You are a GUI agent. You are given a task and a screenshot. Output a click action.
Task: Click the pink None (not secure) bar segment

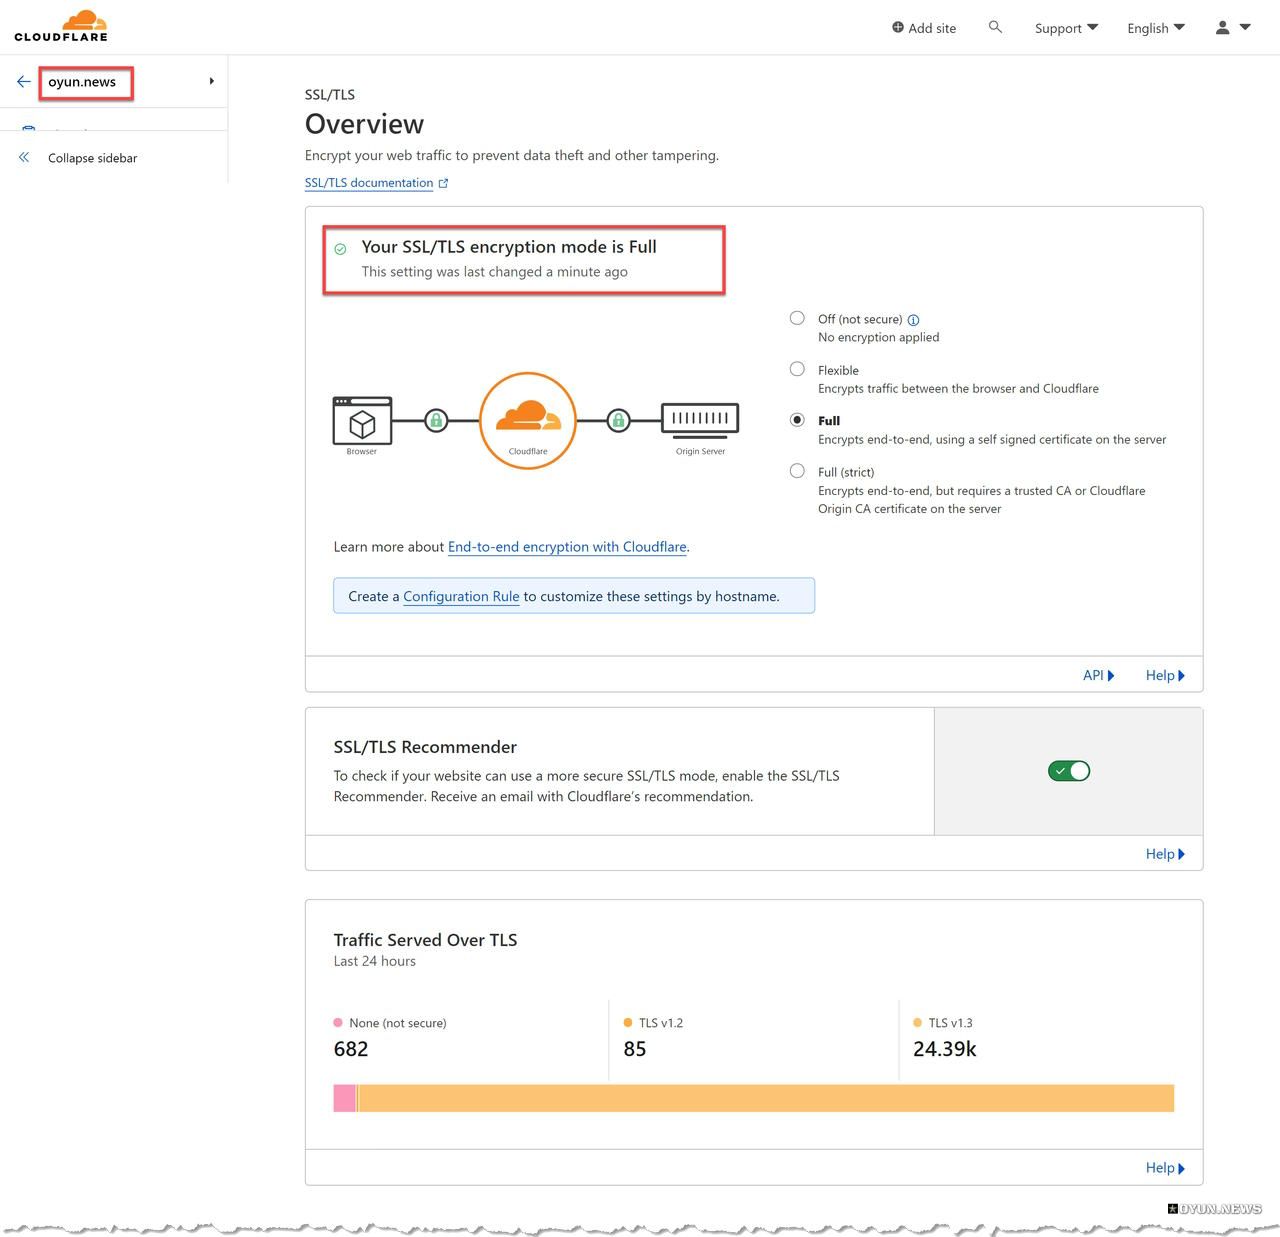[x=344, y=1098]
